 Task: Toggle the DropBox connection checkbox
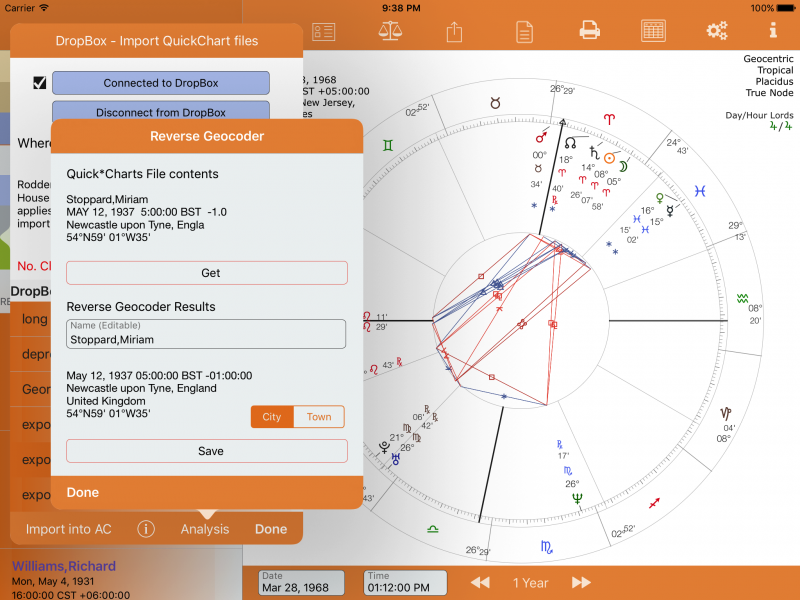click(40, 83)
